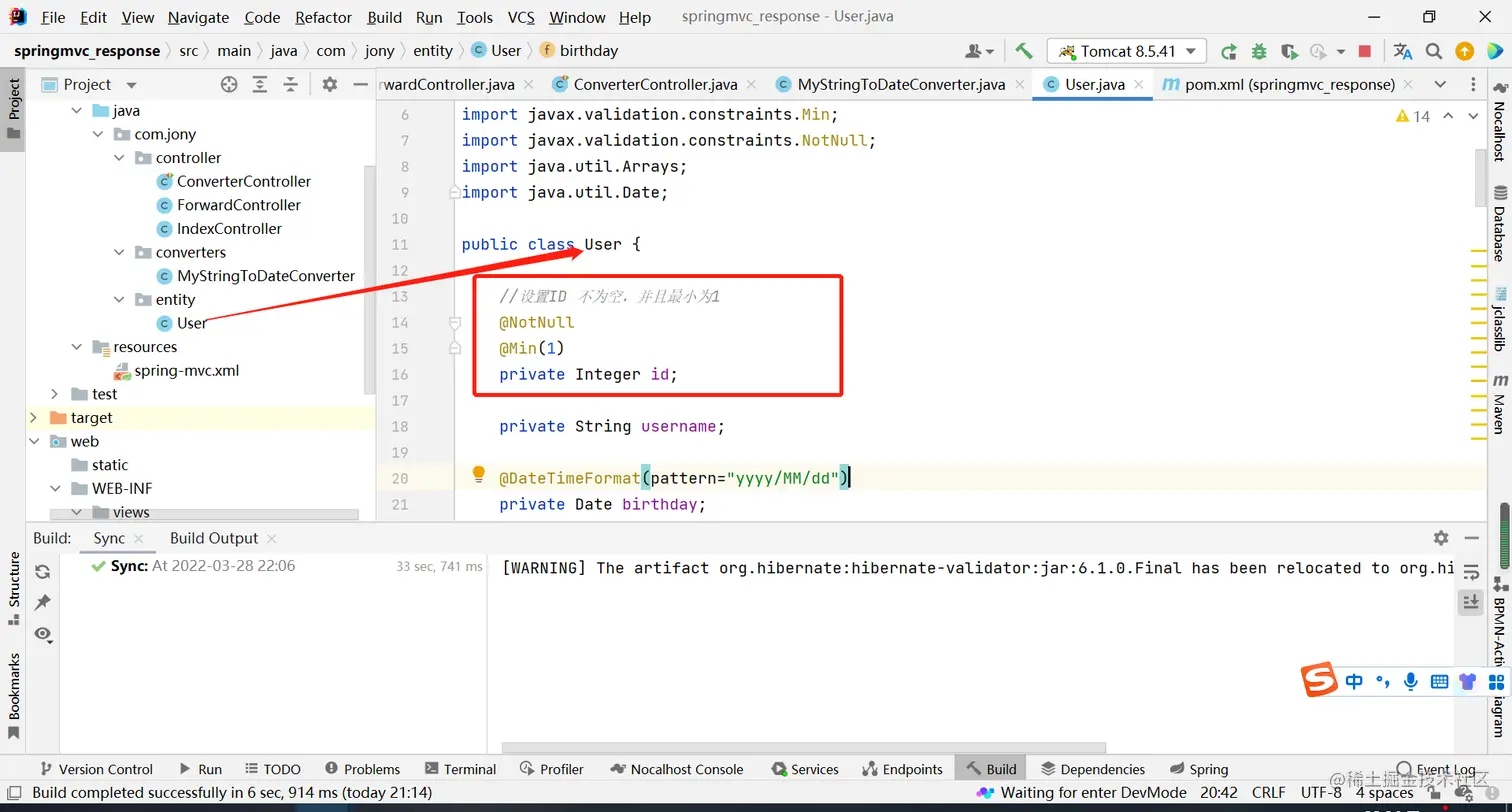
Task: Hide the Project tool window
Action: coord(361,85)
